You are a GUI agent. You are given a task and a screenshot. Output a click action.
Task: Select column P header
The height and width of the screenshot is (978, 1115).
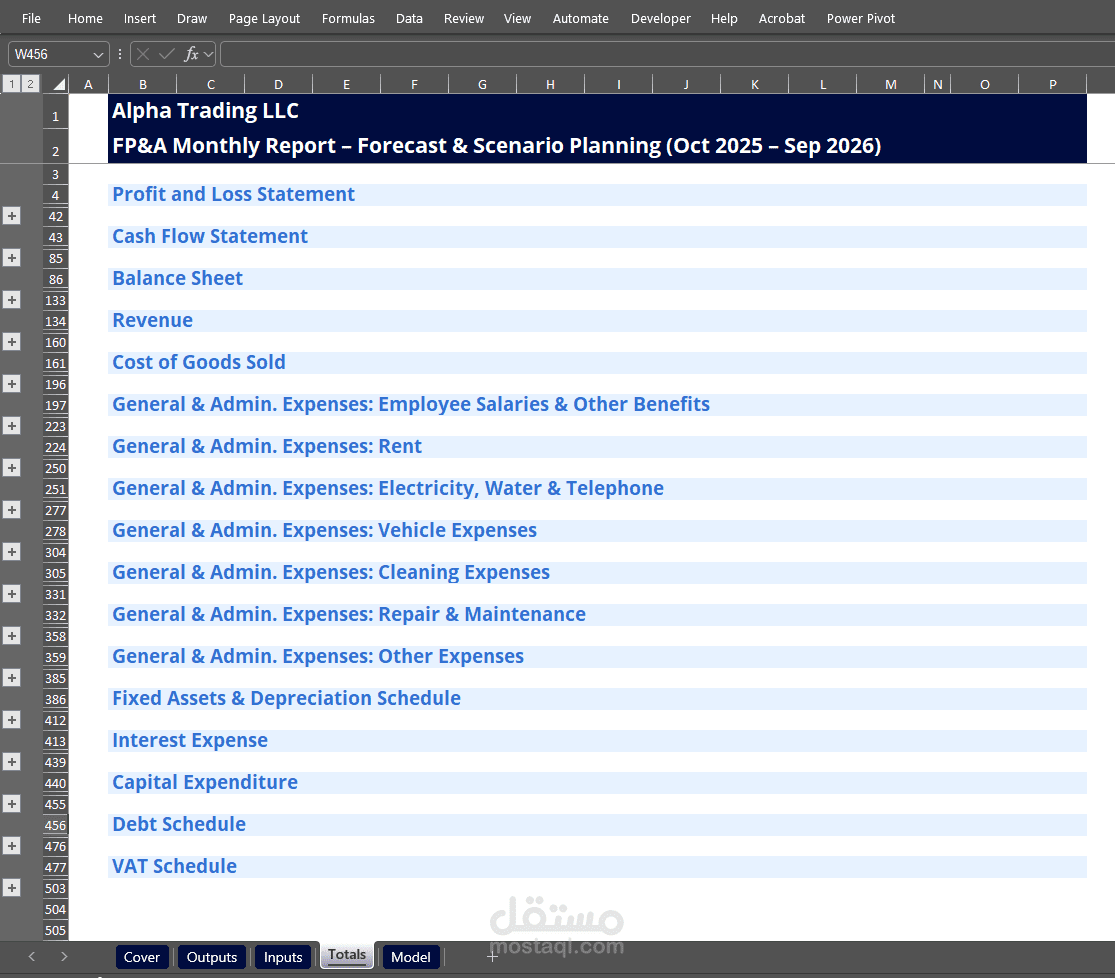click(x=1052, y=84)
